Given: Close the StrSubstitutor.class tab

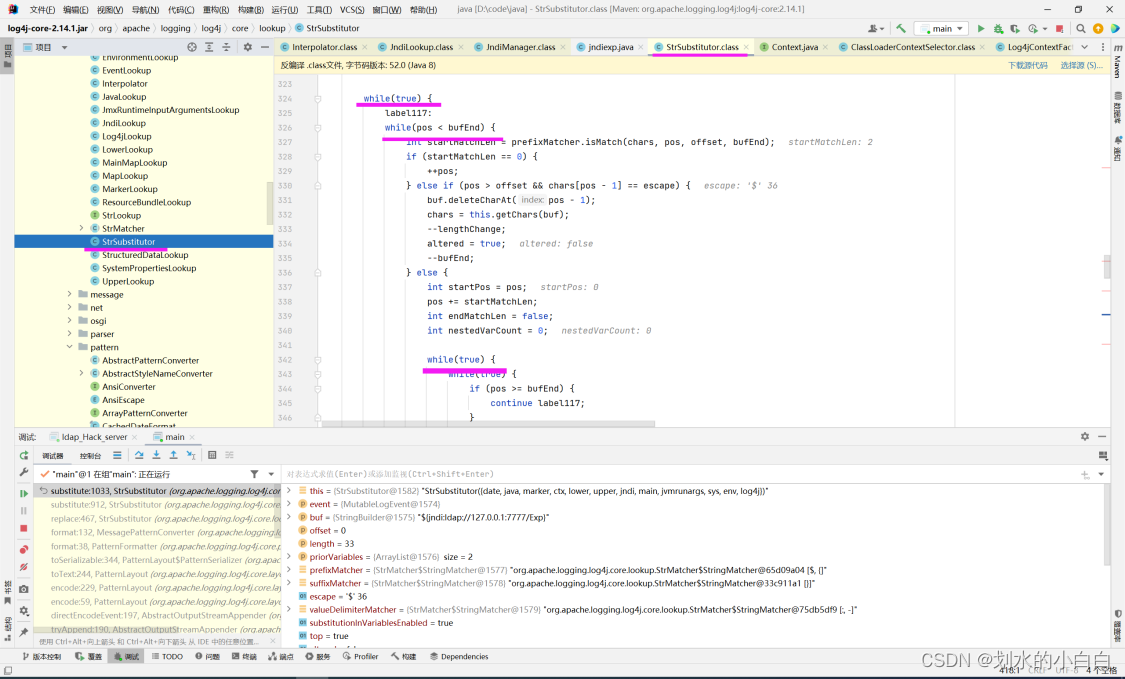Looking at the screenshot, I should pyautogui.click(x=746, y=47).
